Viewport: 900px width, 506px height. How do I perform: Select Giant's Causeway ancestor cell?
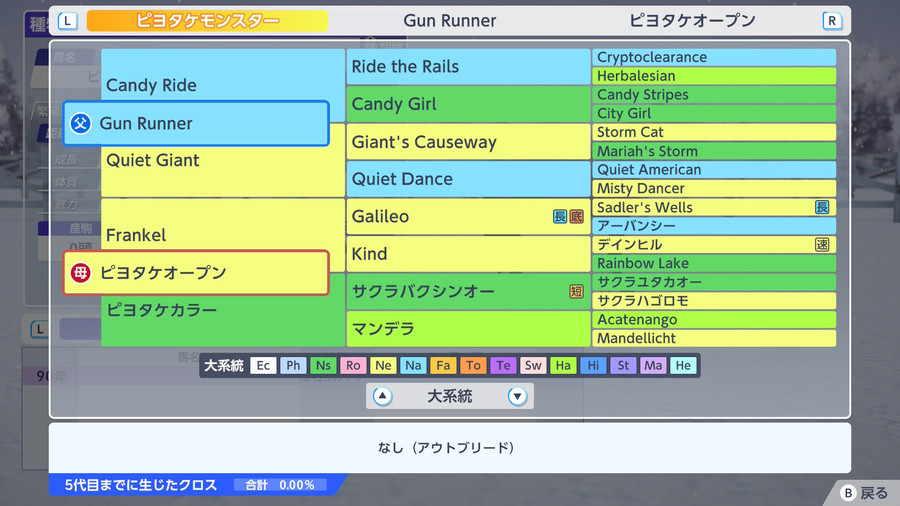pyautogui.click(x=468, y=142)
